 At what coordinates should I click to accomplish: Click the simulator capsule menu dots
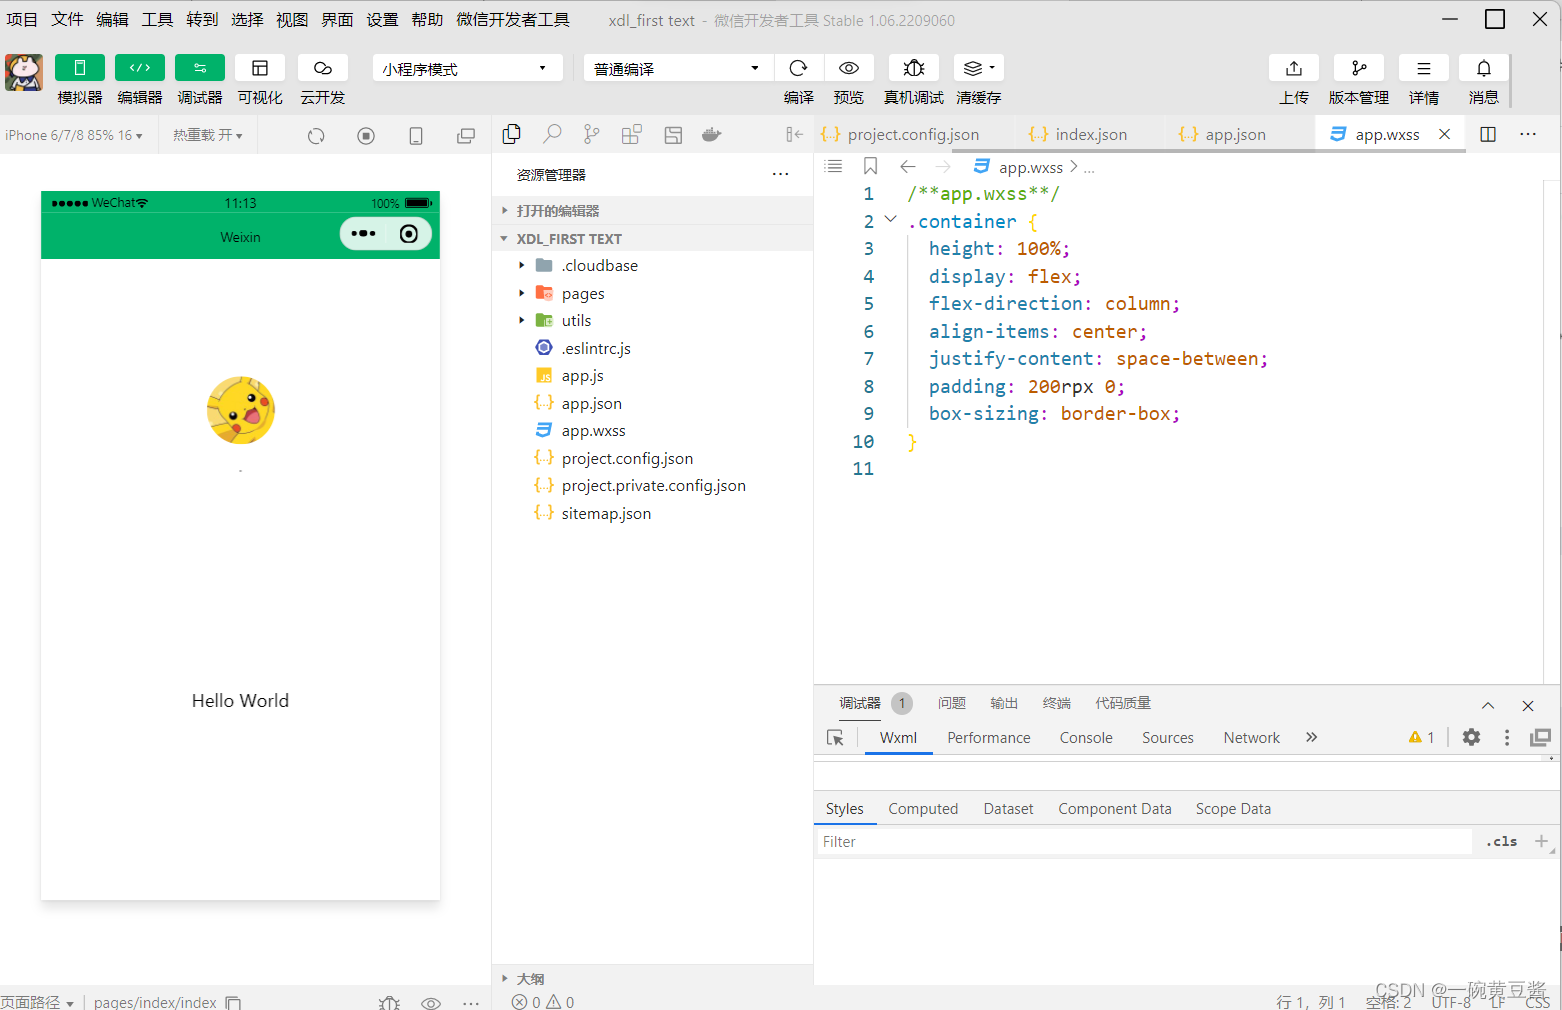tap(363, 234)
